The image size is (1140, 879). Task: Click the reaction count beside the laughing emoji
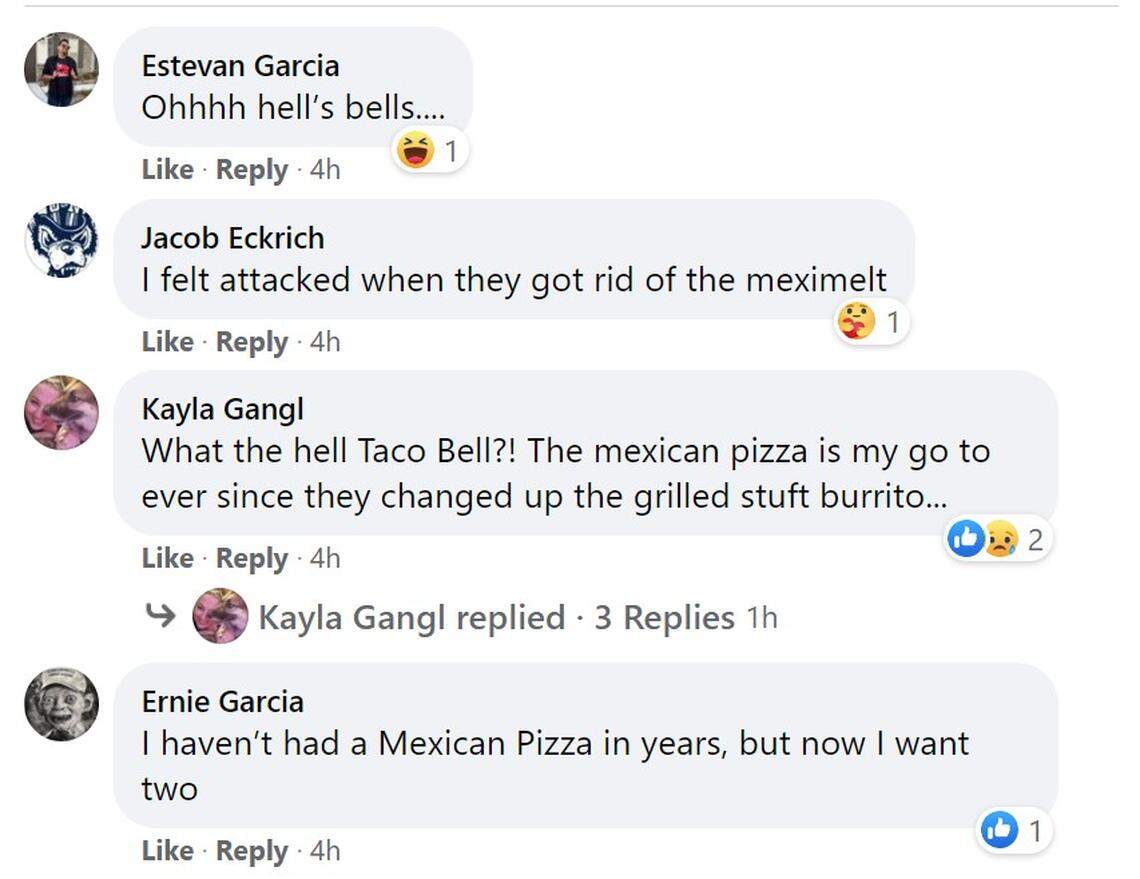pyautogui.click(x=452, y=149)
